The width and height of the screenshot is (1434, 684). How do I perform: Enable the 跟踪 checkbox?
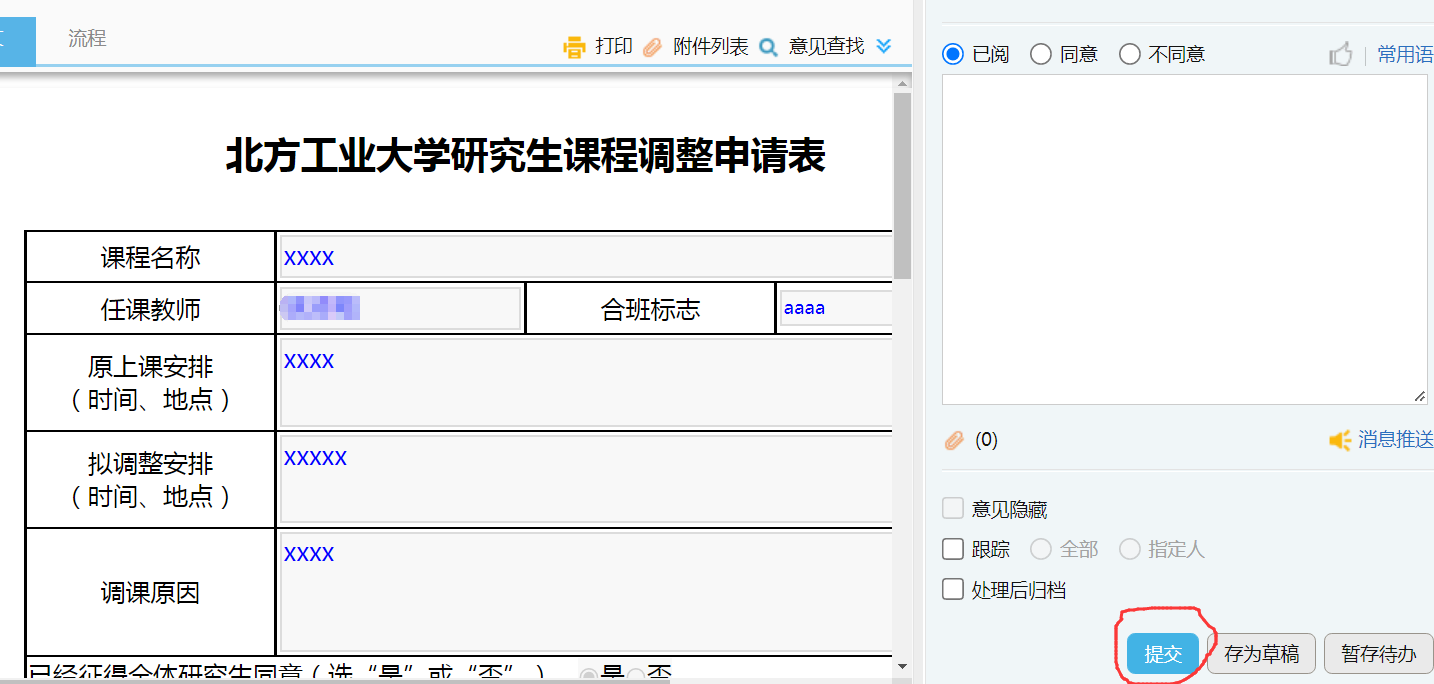tap(953, 549)
